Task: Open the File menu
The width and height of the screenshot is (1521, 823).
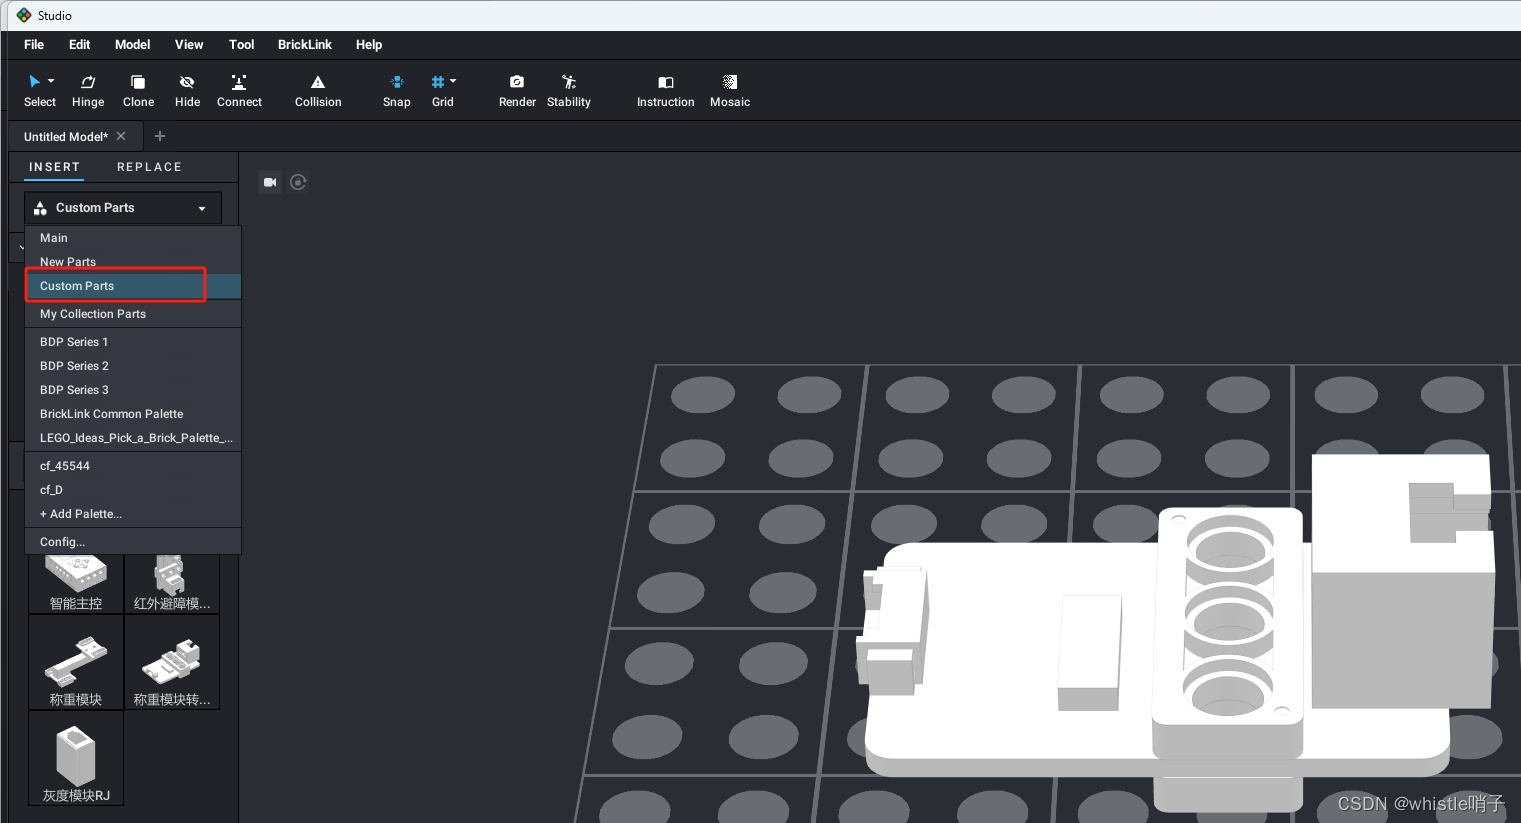Action: 34,45
